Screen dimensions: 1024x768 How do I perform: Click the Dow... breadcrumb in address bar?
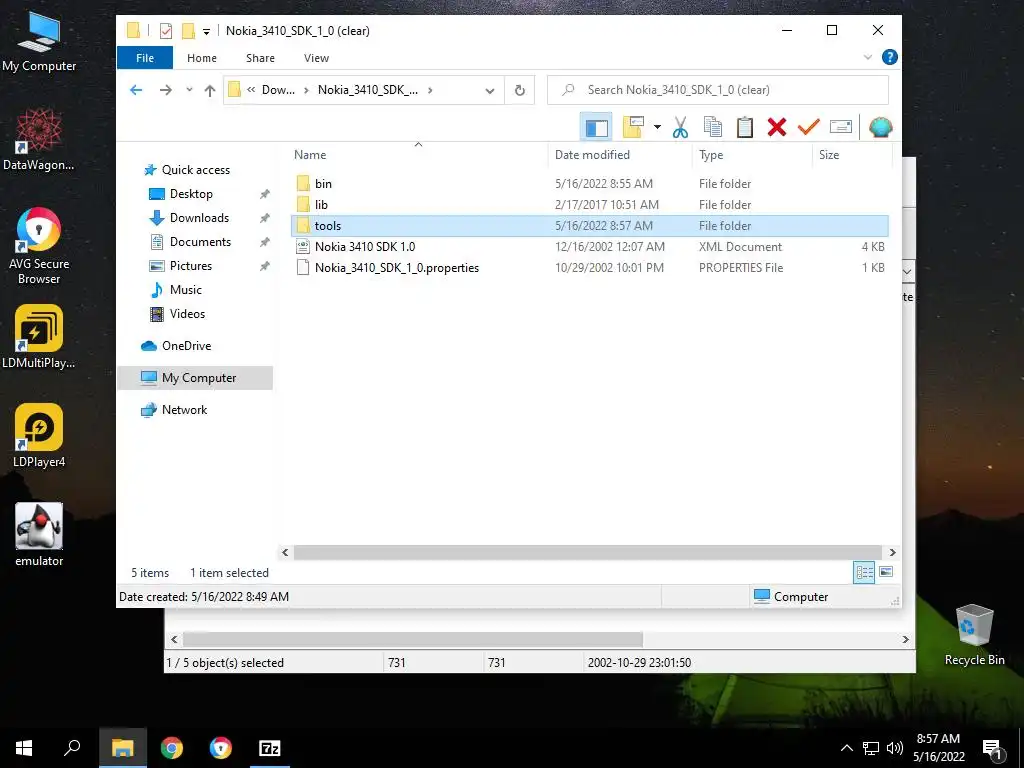278,90
